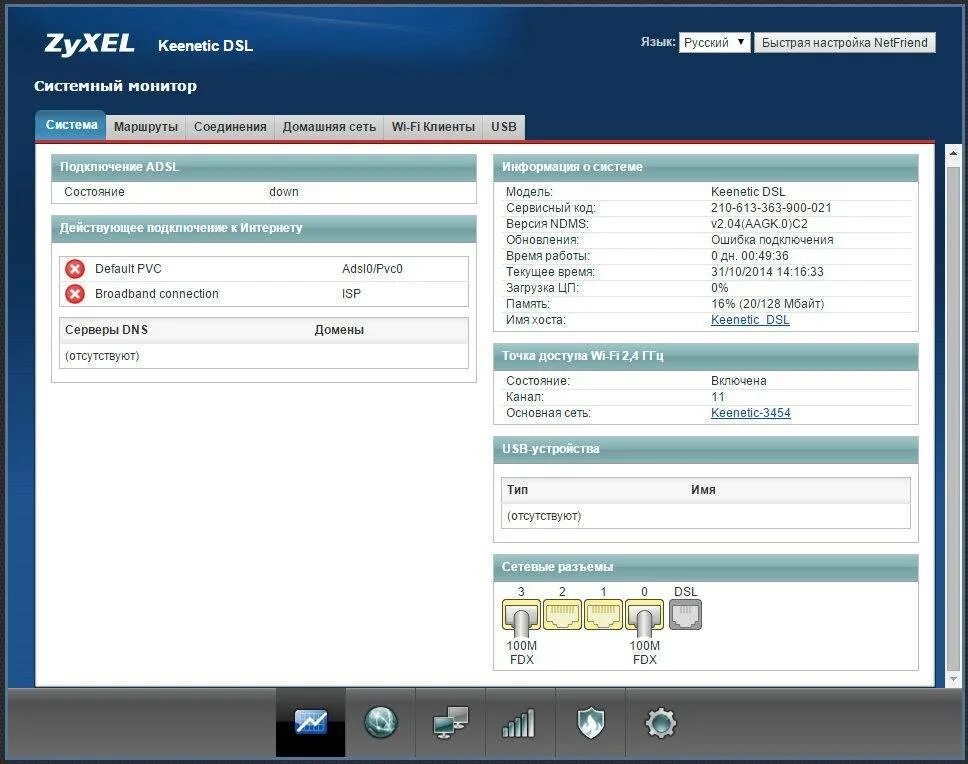The width and height of the screenshot is (968, 764).
Task: Select the Default PVC connection row
Action: 264,269
